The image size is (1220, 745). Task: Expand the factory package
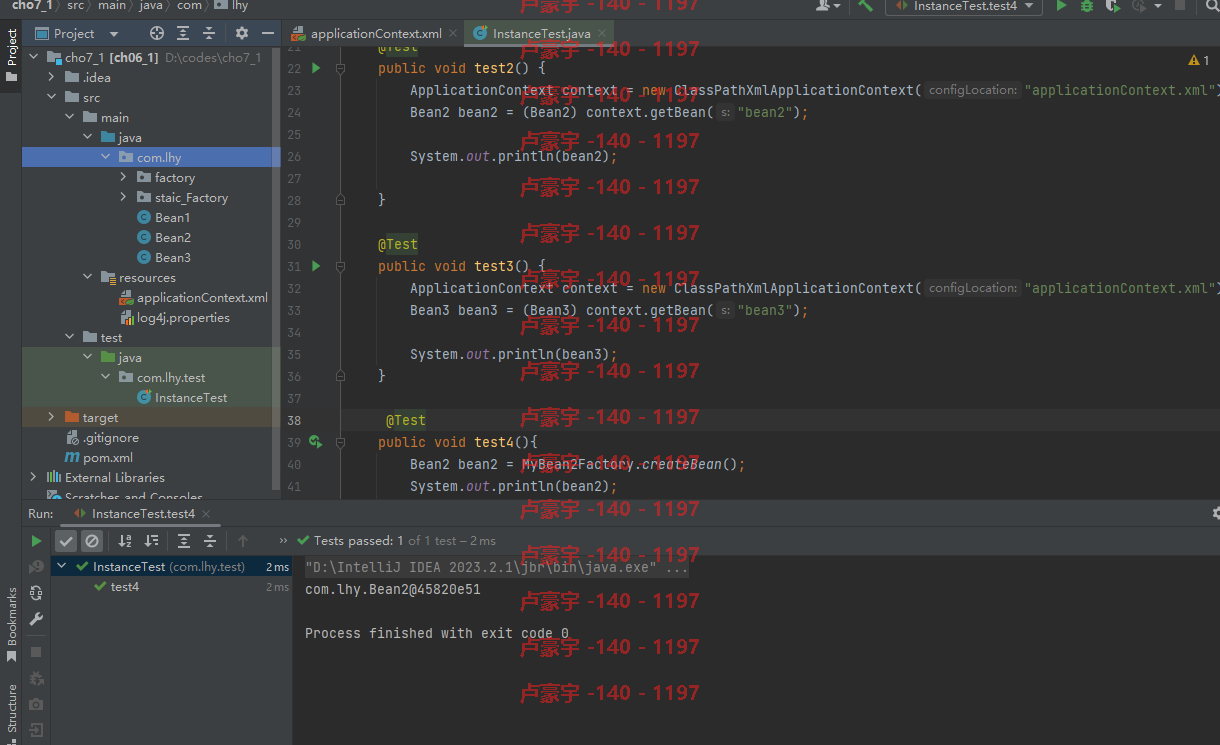coord(123,177)
